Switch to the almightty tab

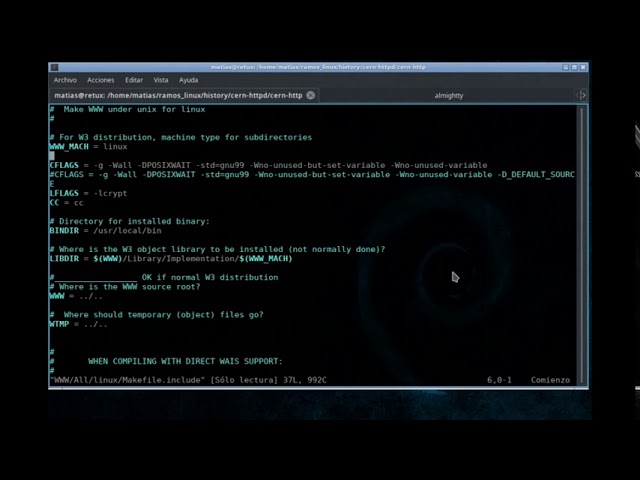tap(449, 96)
